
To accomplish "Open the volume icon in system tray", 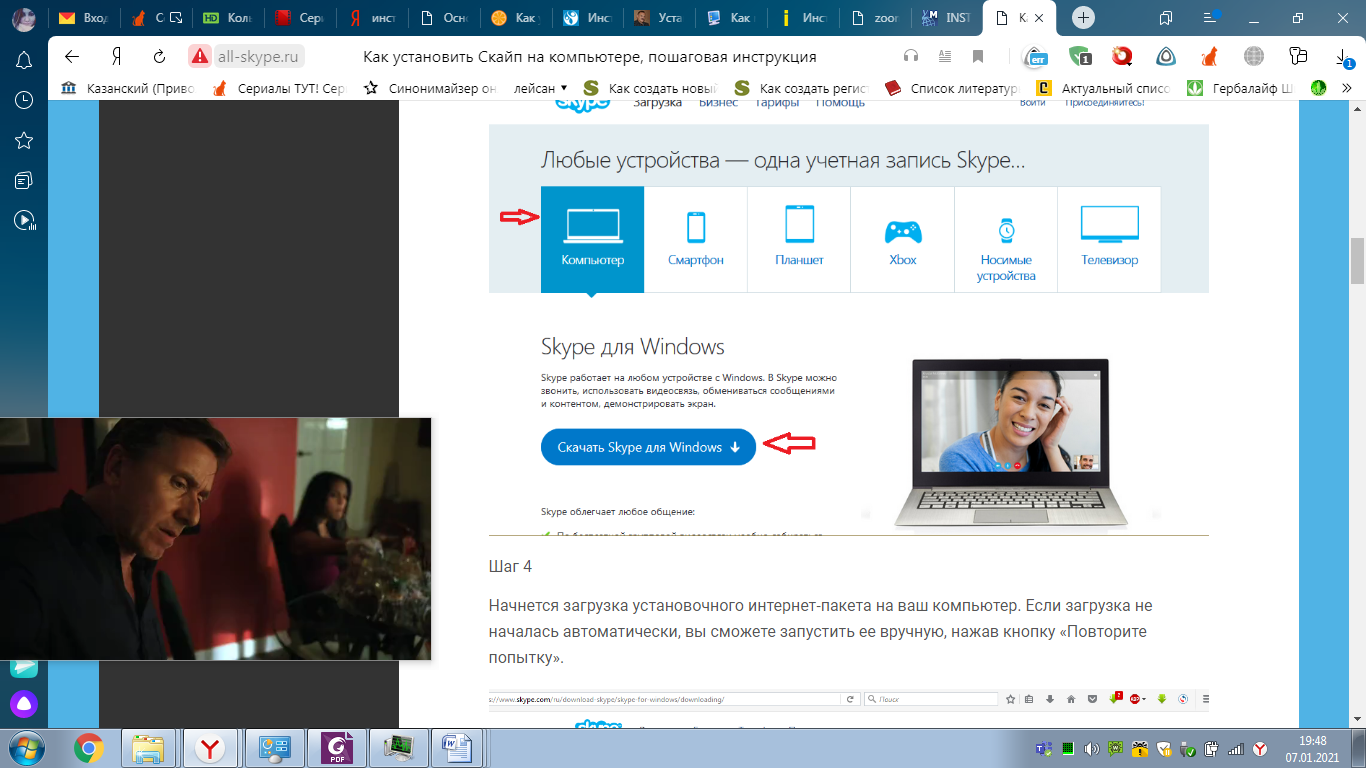I will [x=1089, y=748].
